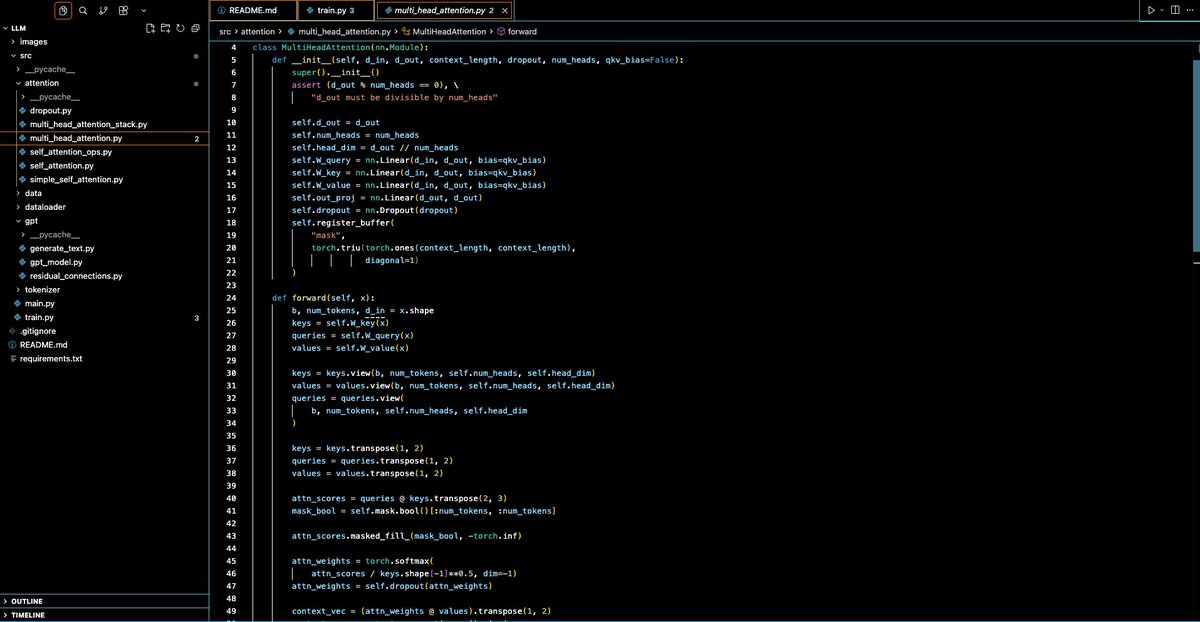Click 'class MultiHeadAttention(nn.Module):' line
The height and width of the screenshot is (622, 1200).
340,47
